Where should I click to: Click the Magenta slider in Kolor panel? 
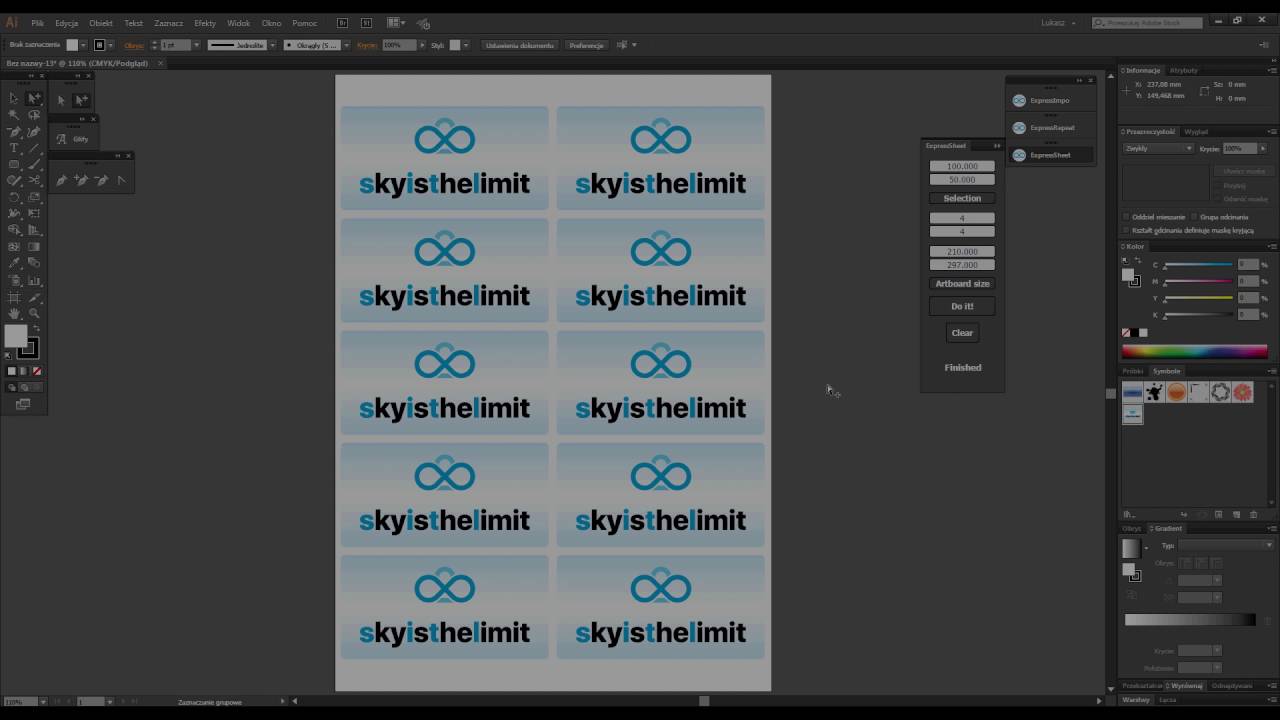1198,282
